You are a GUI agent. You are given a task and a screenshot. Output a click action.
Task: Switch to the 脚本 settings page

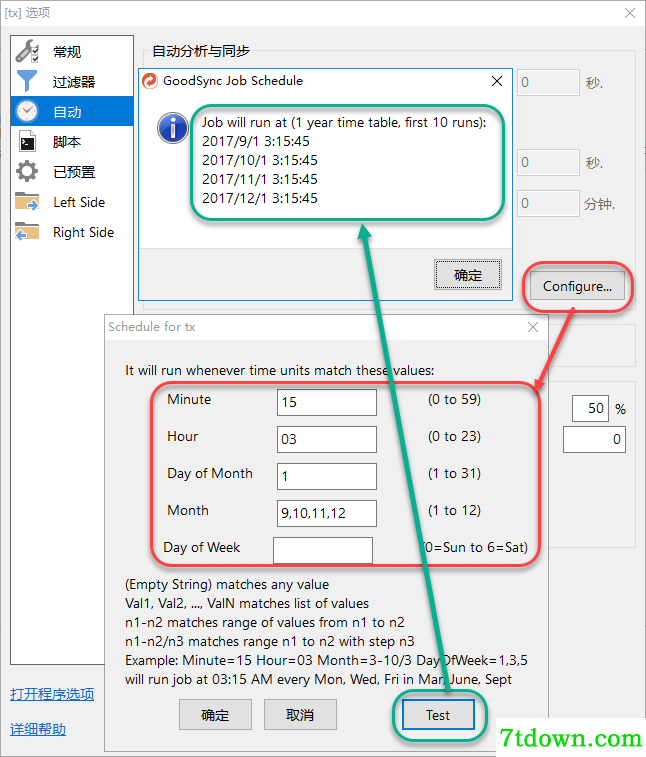click(x=72, y=141)
